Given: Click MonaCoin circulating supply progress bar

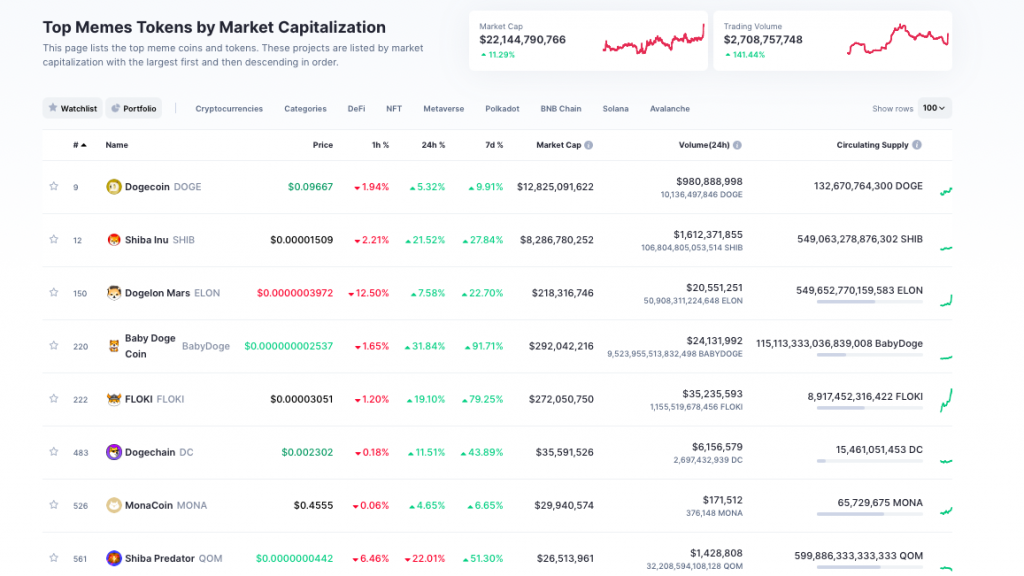Looking at the screenshot, I should click(x=869, y=514).
